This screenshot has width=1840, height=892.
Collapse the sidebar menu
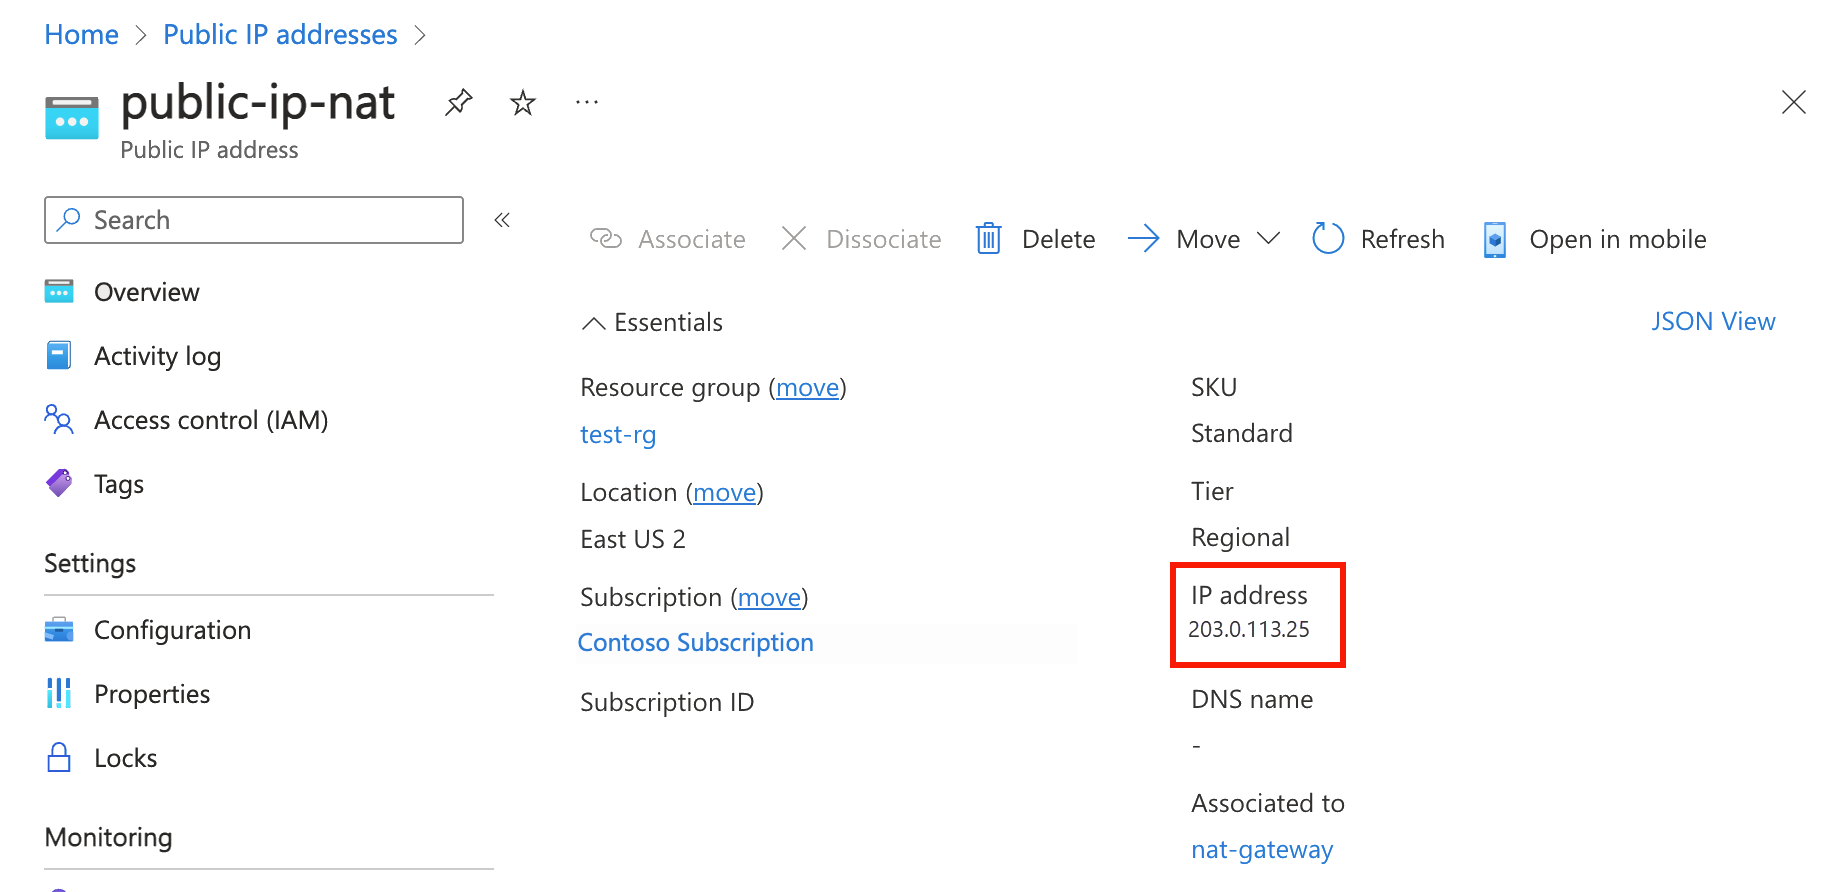click(502, 220)
